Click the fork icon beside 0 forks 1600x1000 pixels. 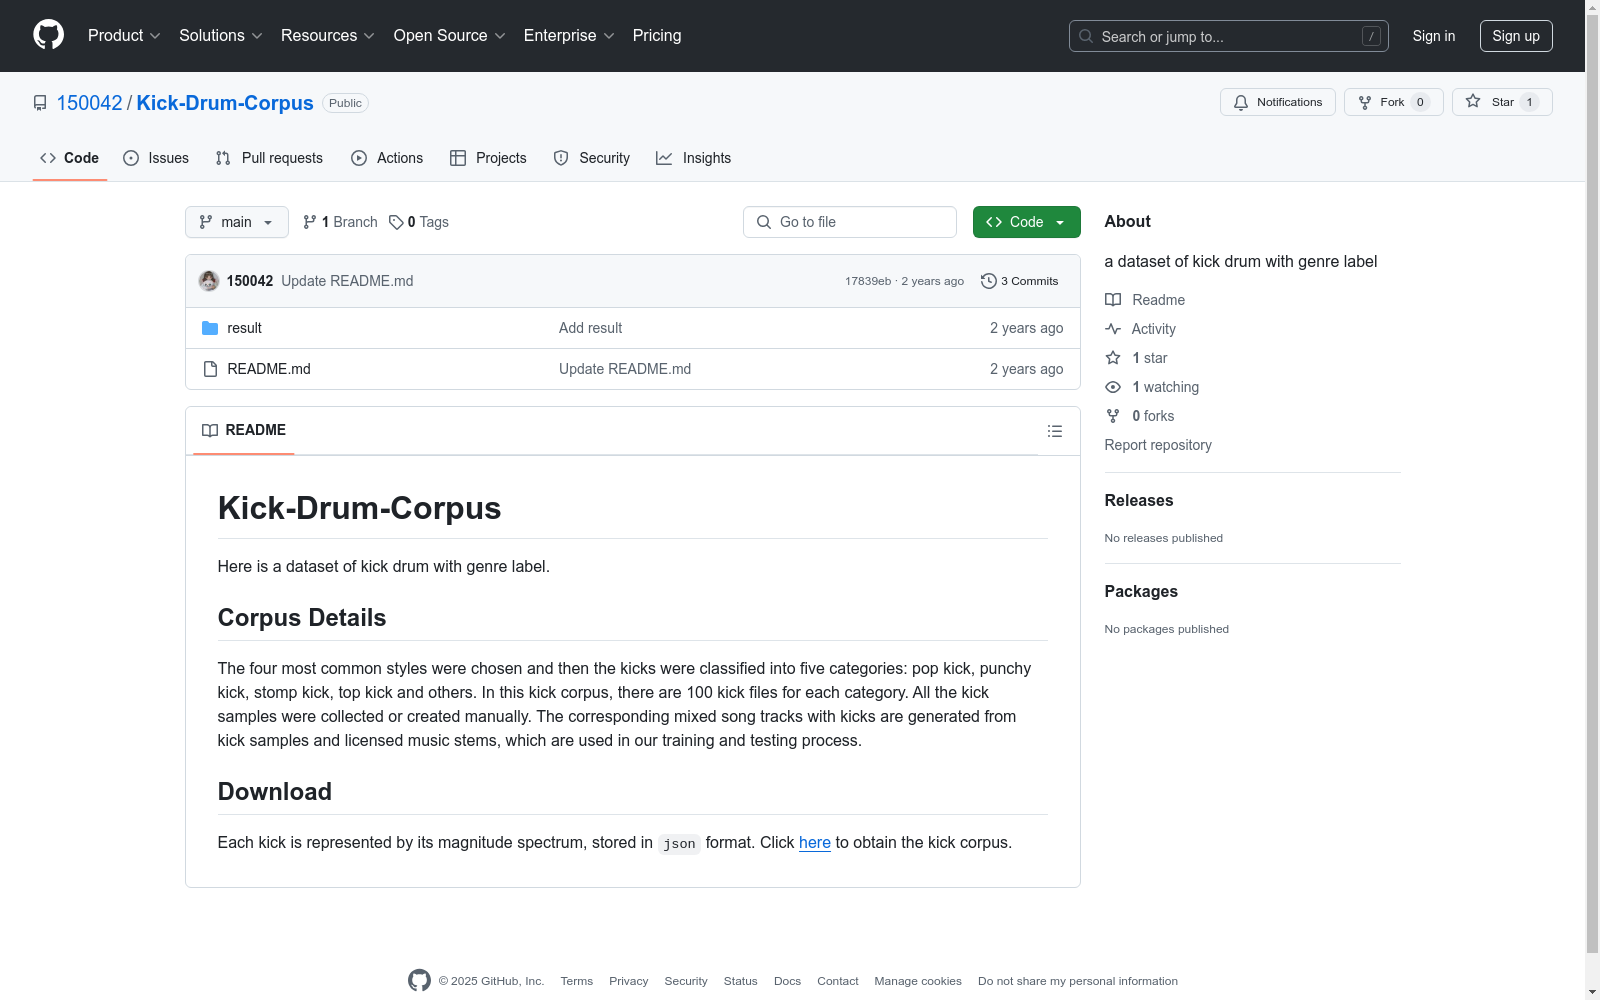point(1113,416)
